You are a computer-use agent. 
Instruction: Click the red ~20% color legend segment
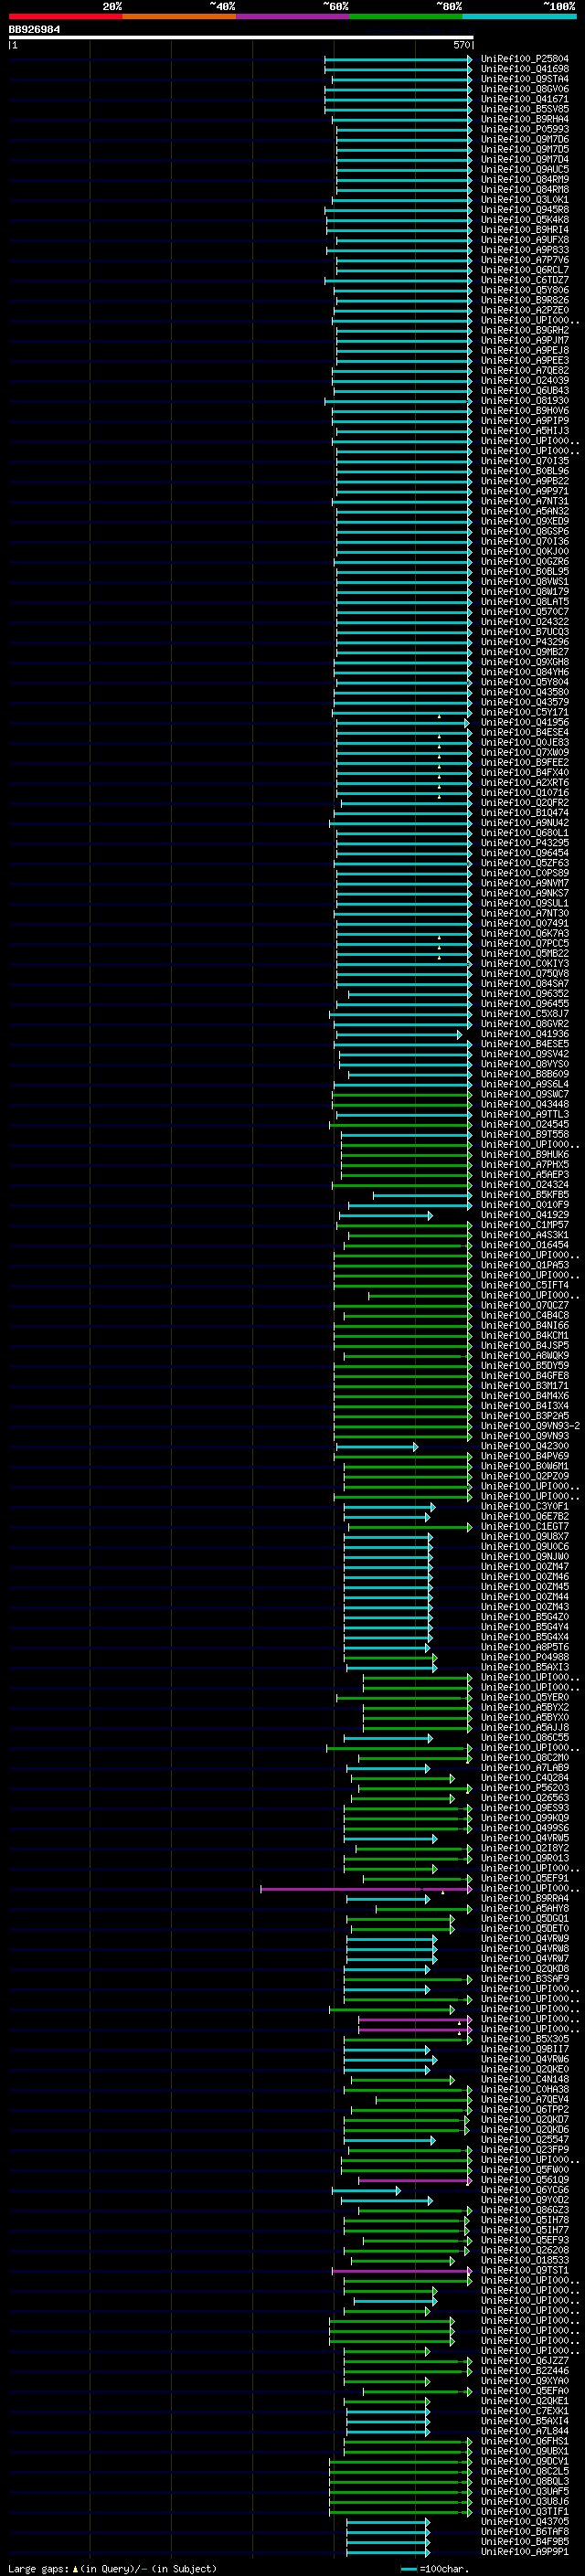pos(65,16)
